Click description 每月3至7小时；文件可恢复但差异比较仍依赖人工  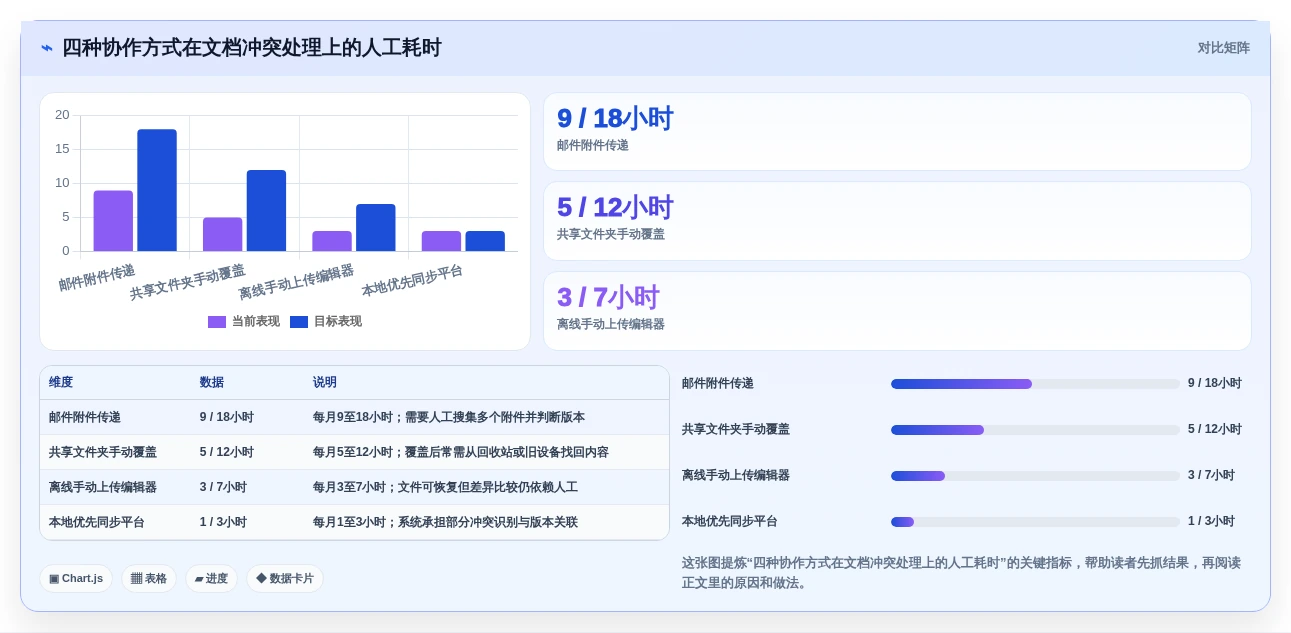[x=445, y=488]
